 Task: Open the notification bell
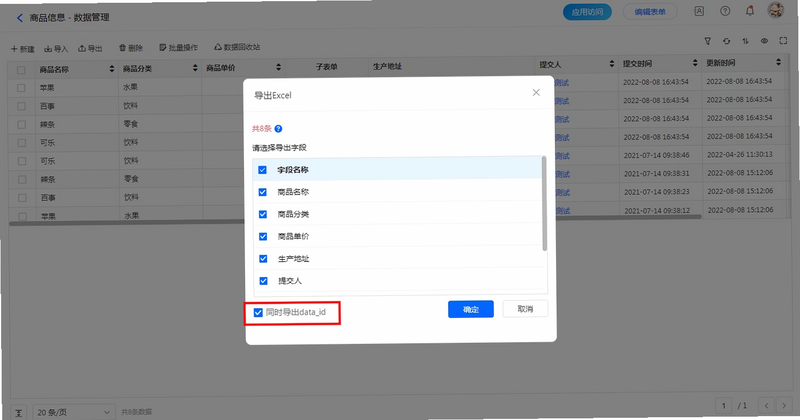click(x=749, y=11)
